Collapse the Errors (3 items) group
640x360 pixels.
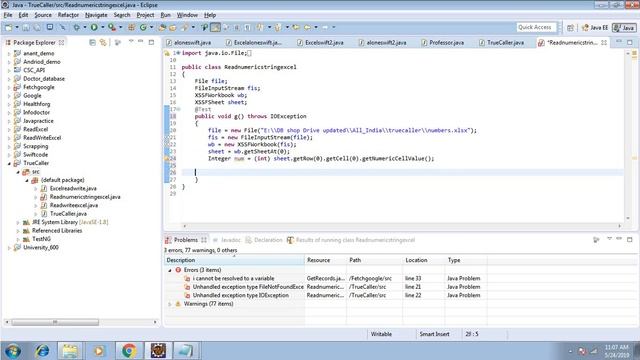[170, 270]
